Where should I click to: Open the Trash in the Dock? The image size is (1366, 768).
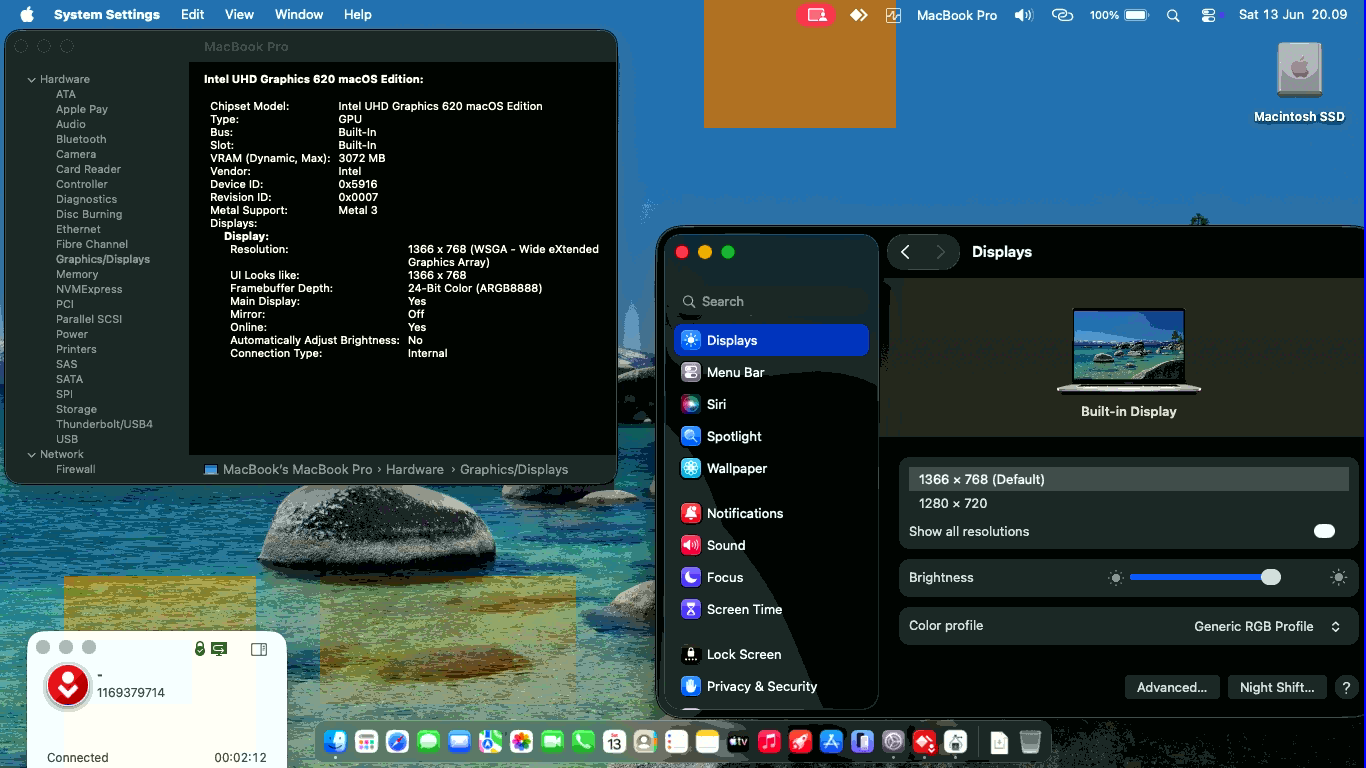(1030, 742)
